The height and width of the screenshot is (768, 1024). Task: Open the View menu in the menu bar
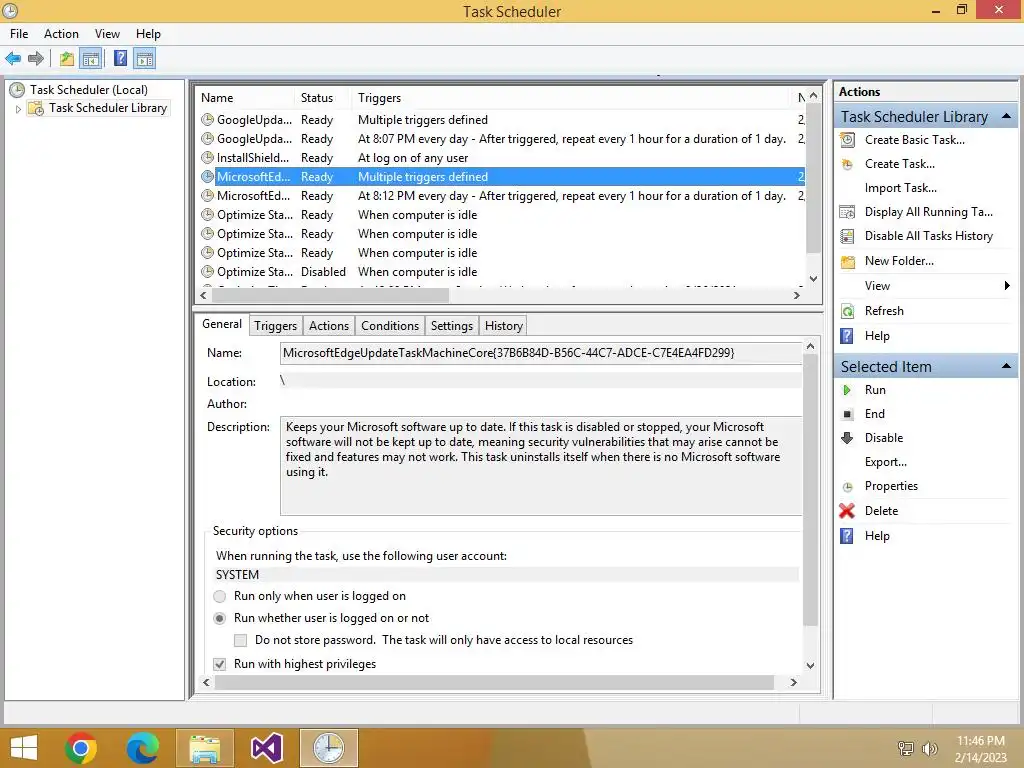pyautogui.click(x=107, y=34)
